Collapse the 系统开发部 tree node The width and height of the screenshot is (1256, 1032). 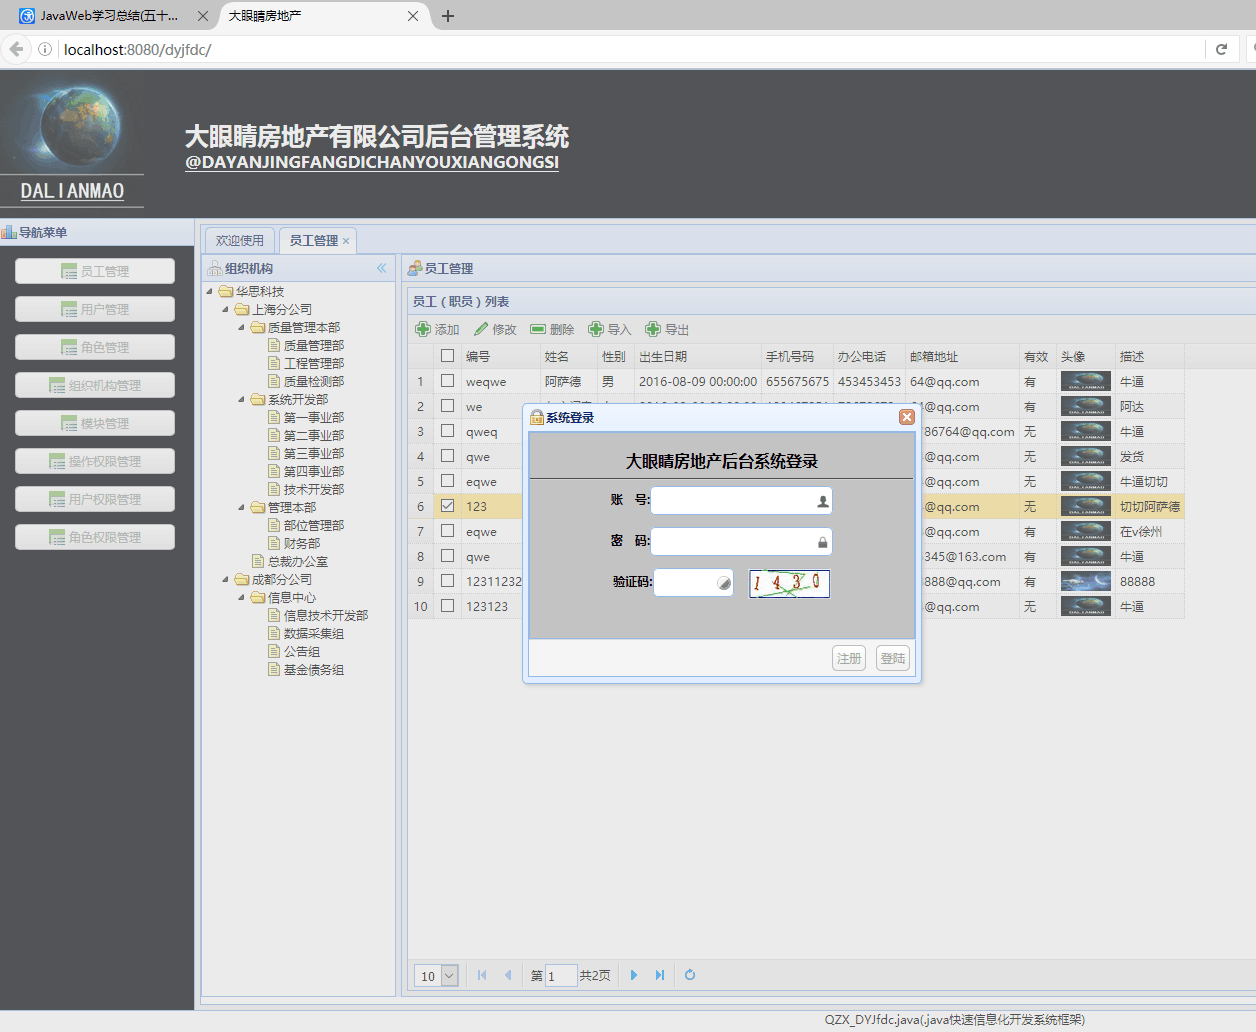[x=242, y=400]
